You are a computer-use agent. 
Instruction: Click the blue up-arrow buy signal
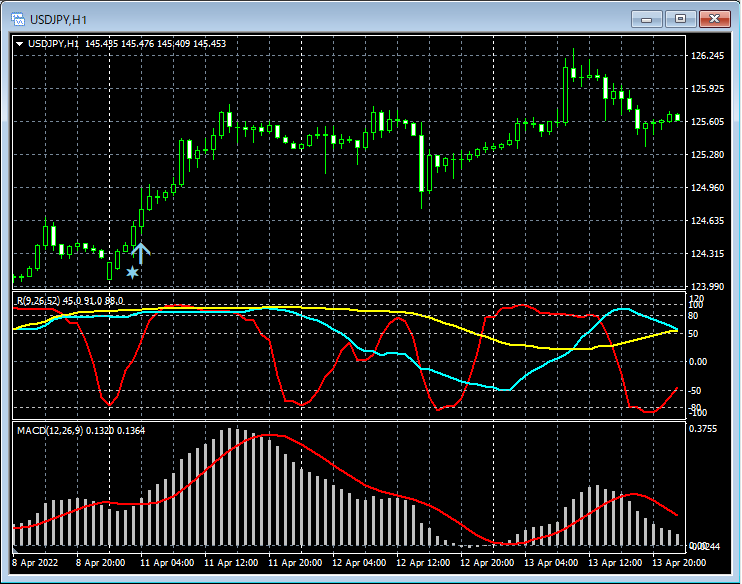point(140,252)
